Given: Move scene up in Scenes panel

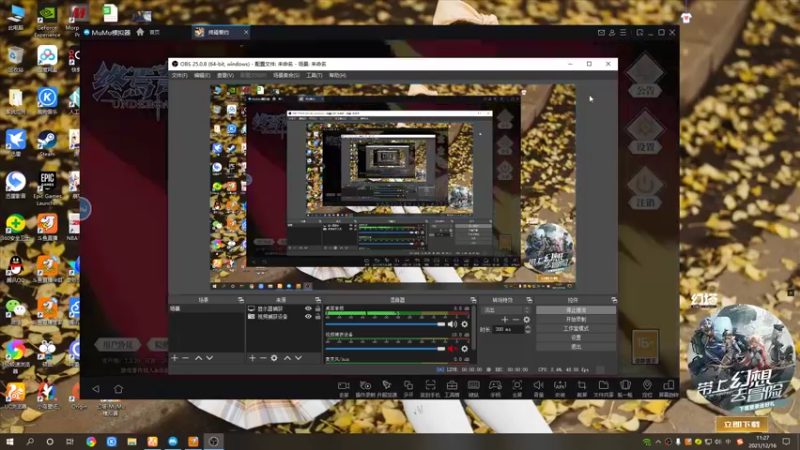Looking at the screenshot, I should pyautogui.click(x=198, y=358).
